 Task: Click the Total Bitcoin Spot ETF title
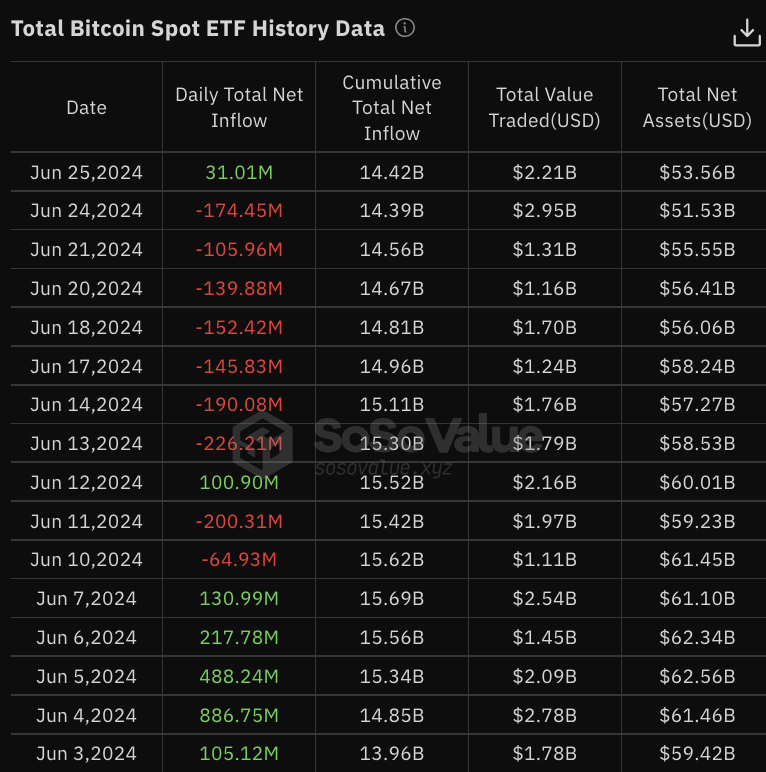198,28
